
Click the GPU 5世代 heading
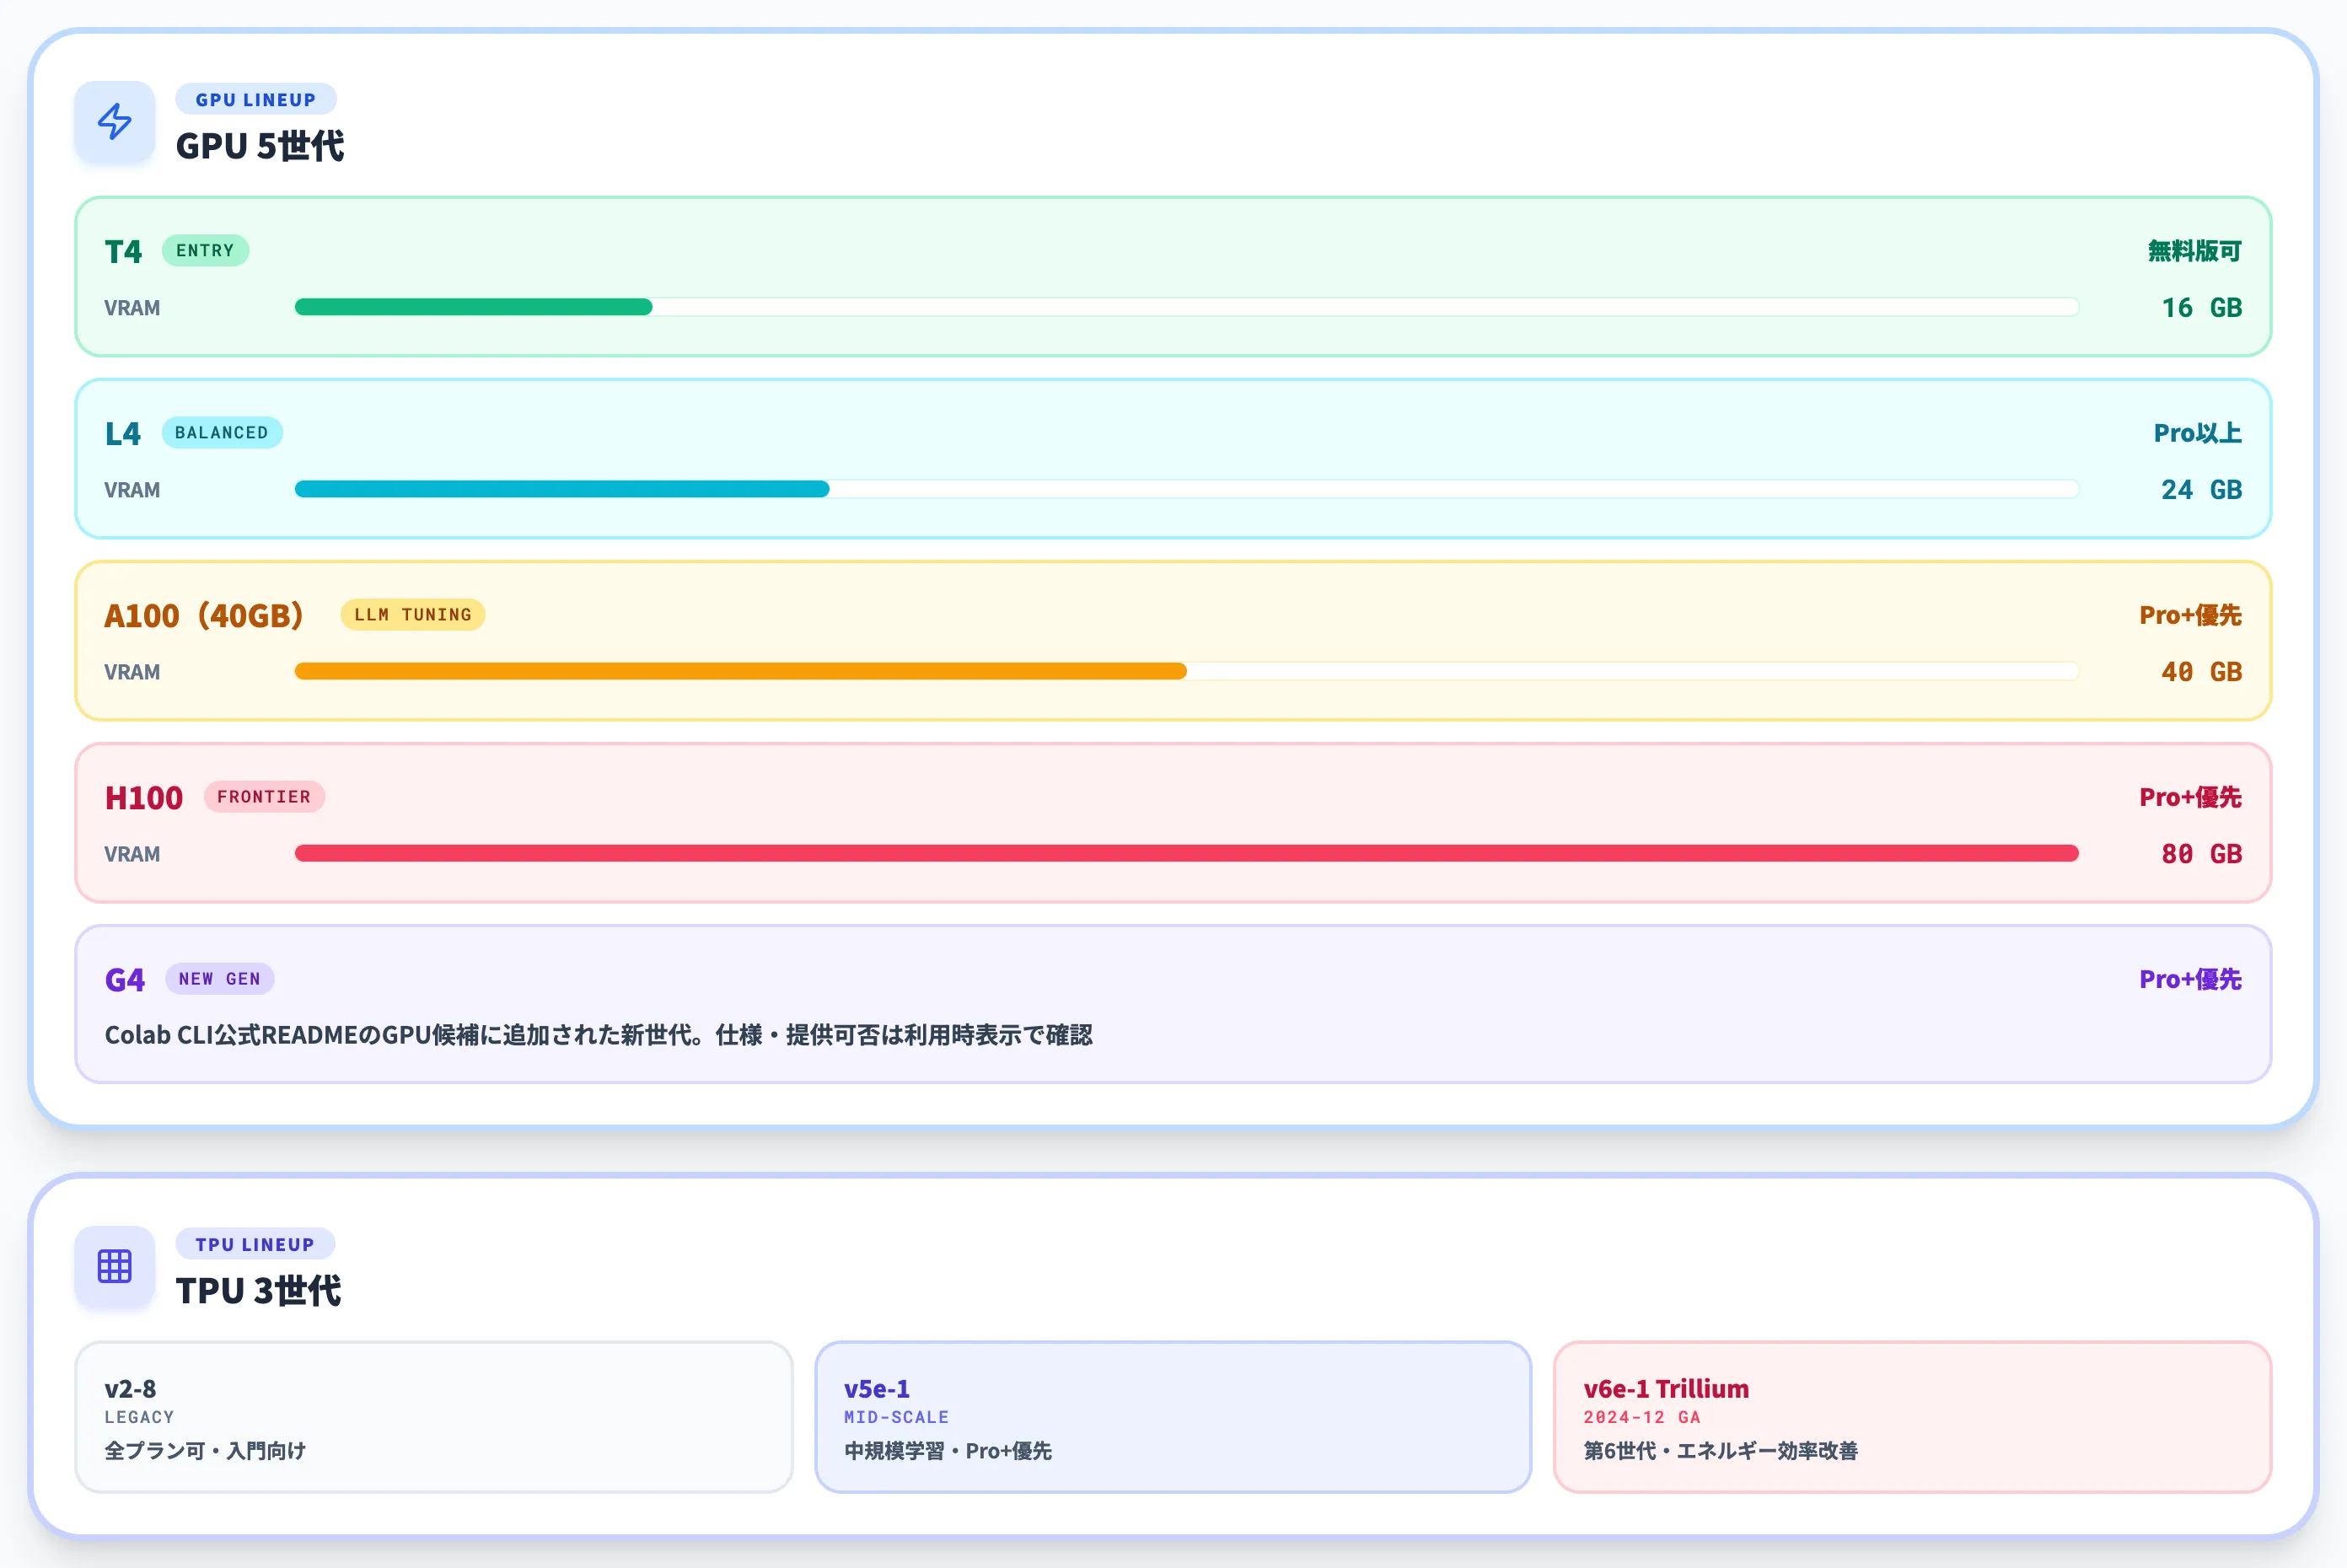coord(260,146)
